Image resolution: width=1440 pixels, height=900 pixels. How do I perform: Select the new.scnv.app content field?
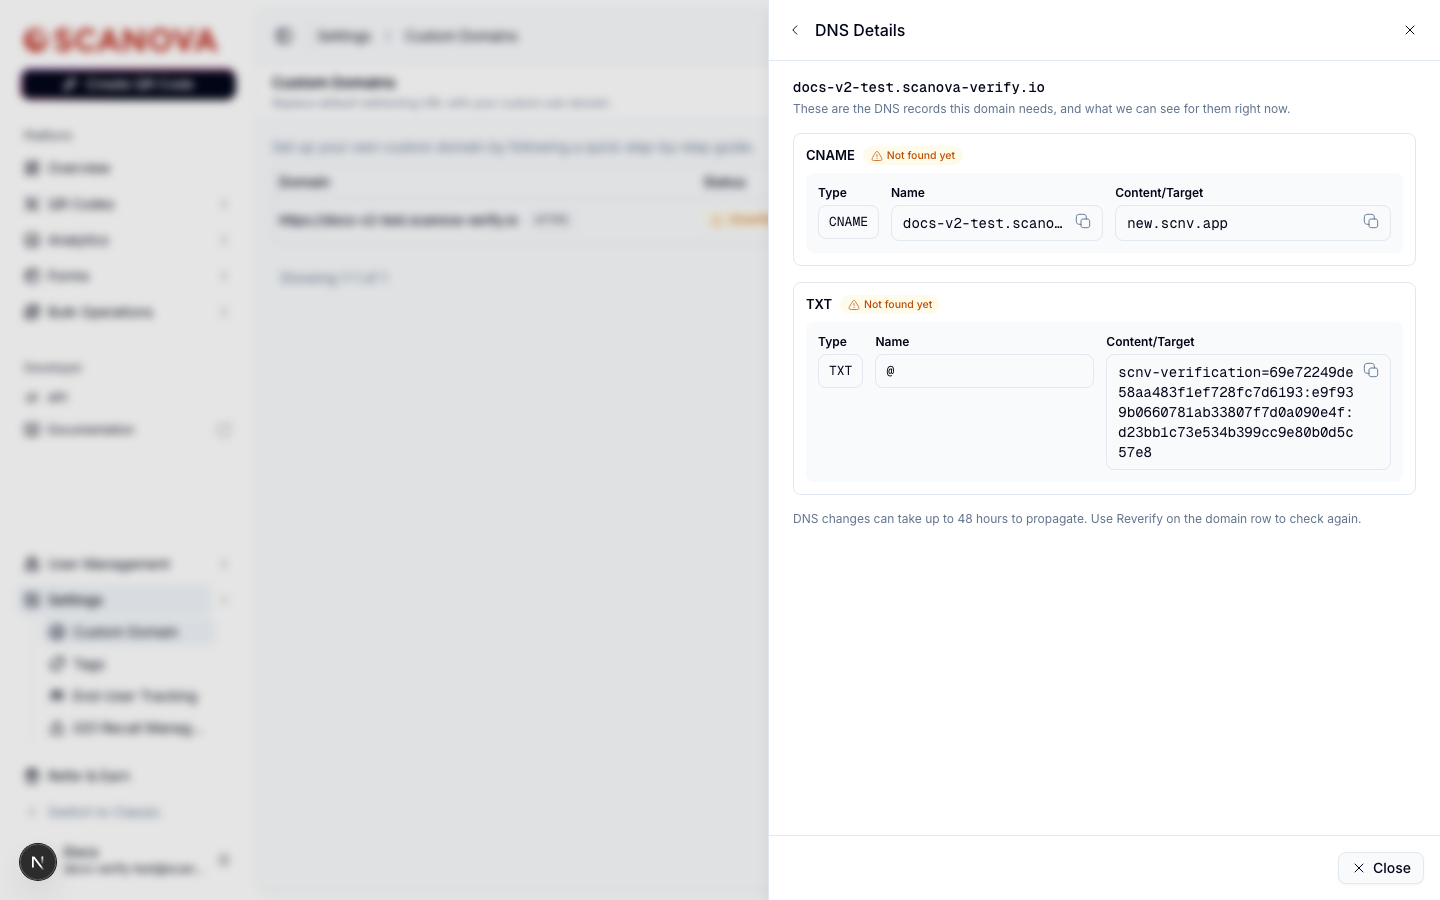[x=1252, y=223]
